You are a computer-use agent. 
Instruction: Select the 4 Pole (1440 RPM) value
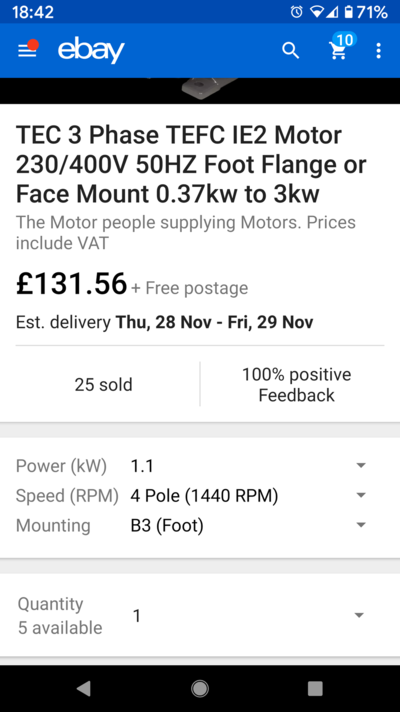(204, 495)
